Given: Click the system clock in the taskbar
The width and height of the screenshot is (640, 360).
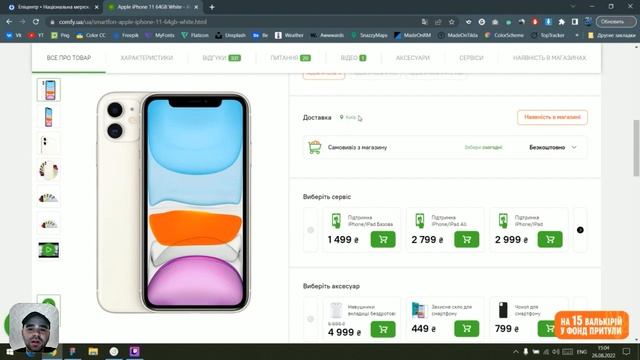Looking at the screenshot, I should tap(604, 351).
